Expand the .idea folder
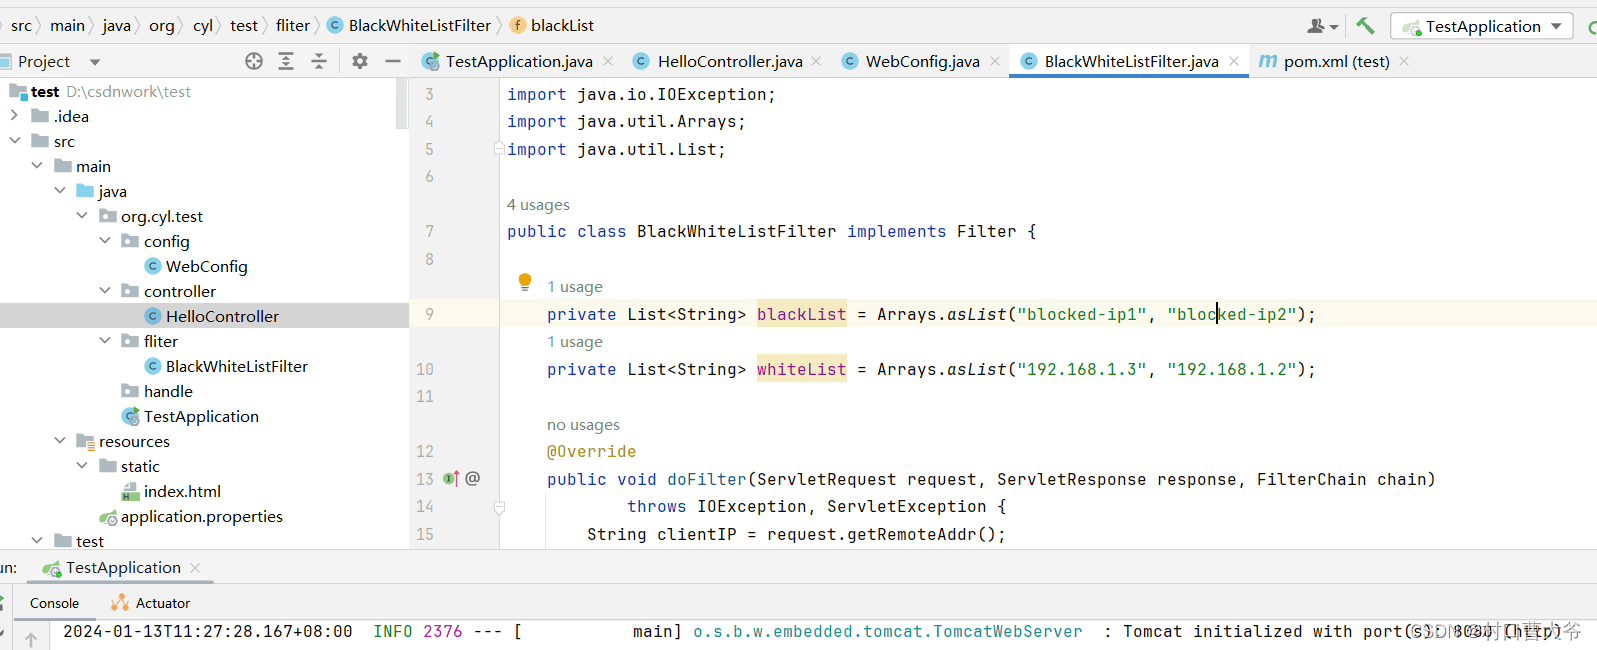This screenshot has width=1597, height=650. (14, 116)
